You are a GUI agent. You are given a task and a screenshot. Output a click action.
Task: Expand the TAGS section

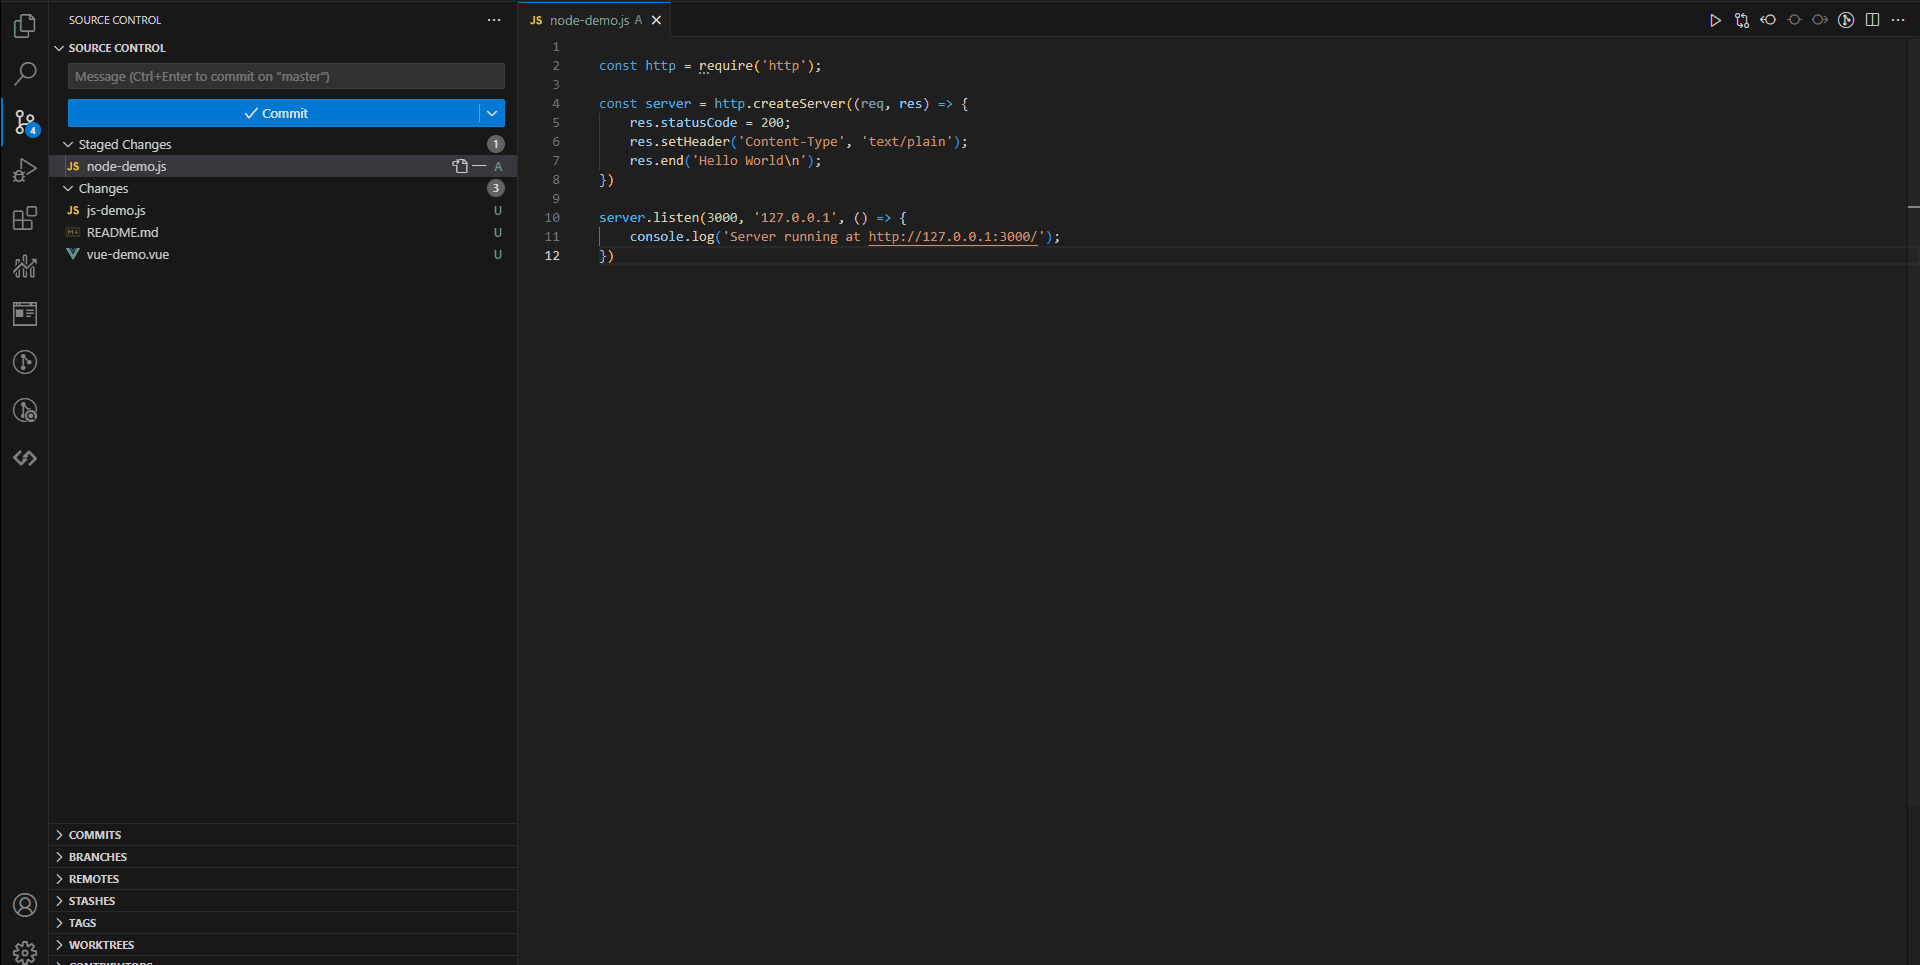tap(283, 923)
